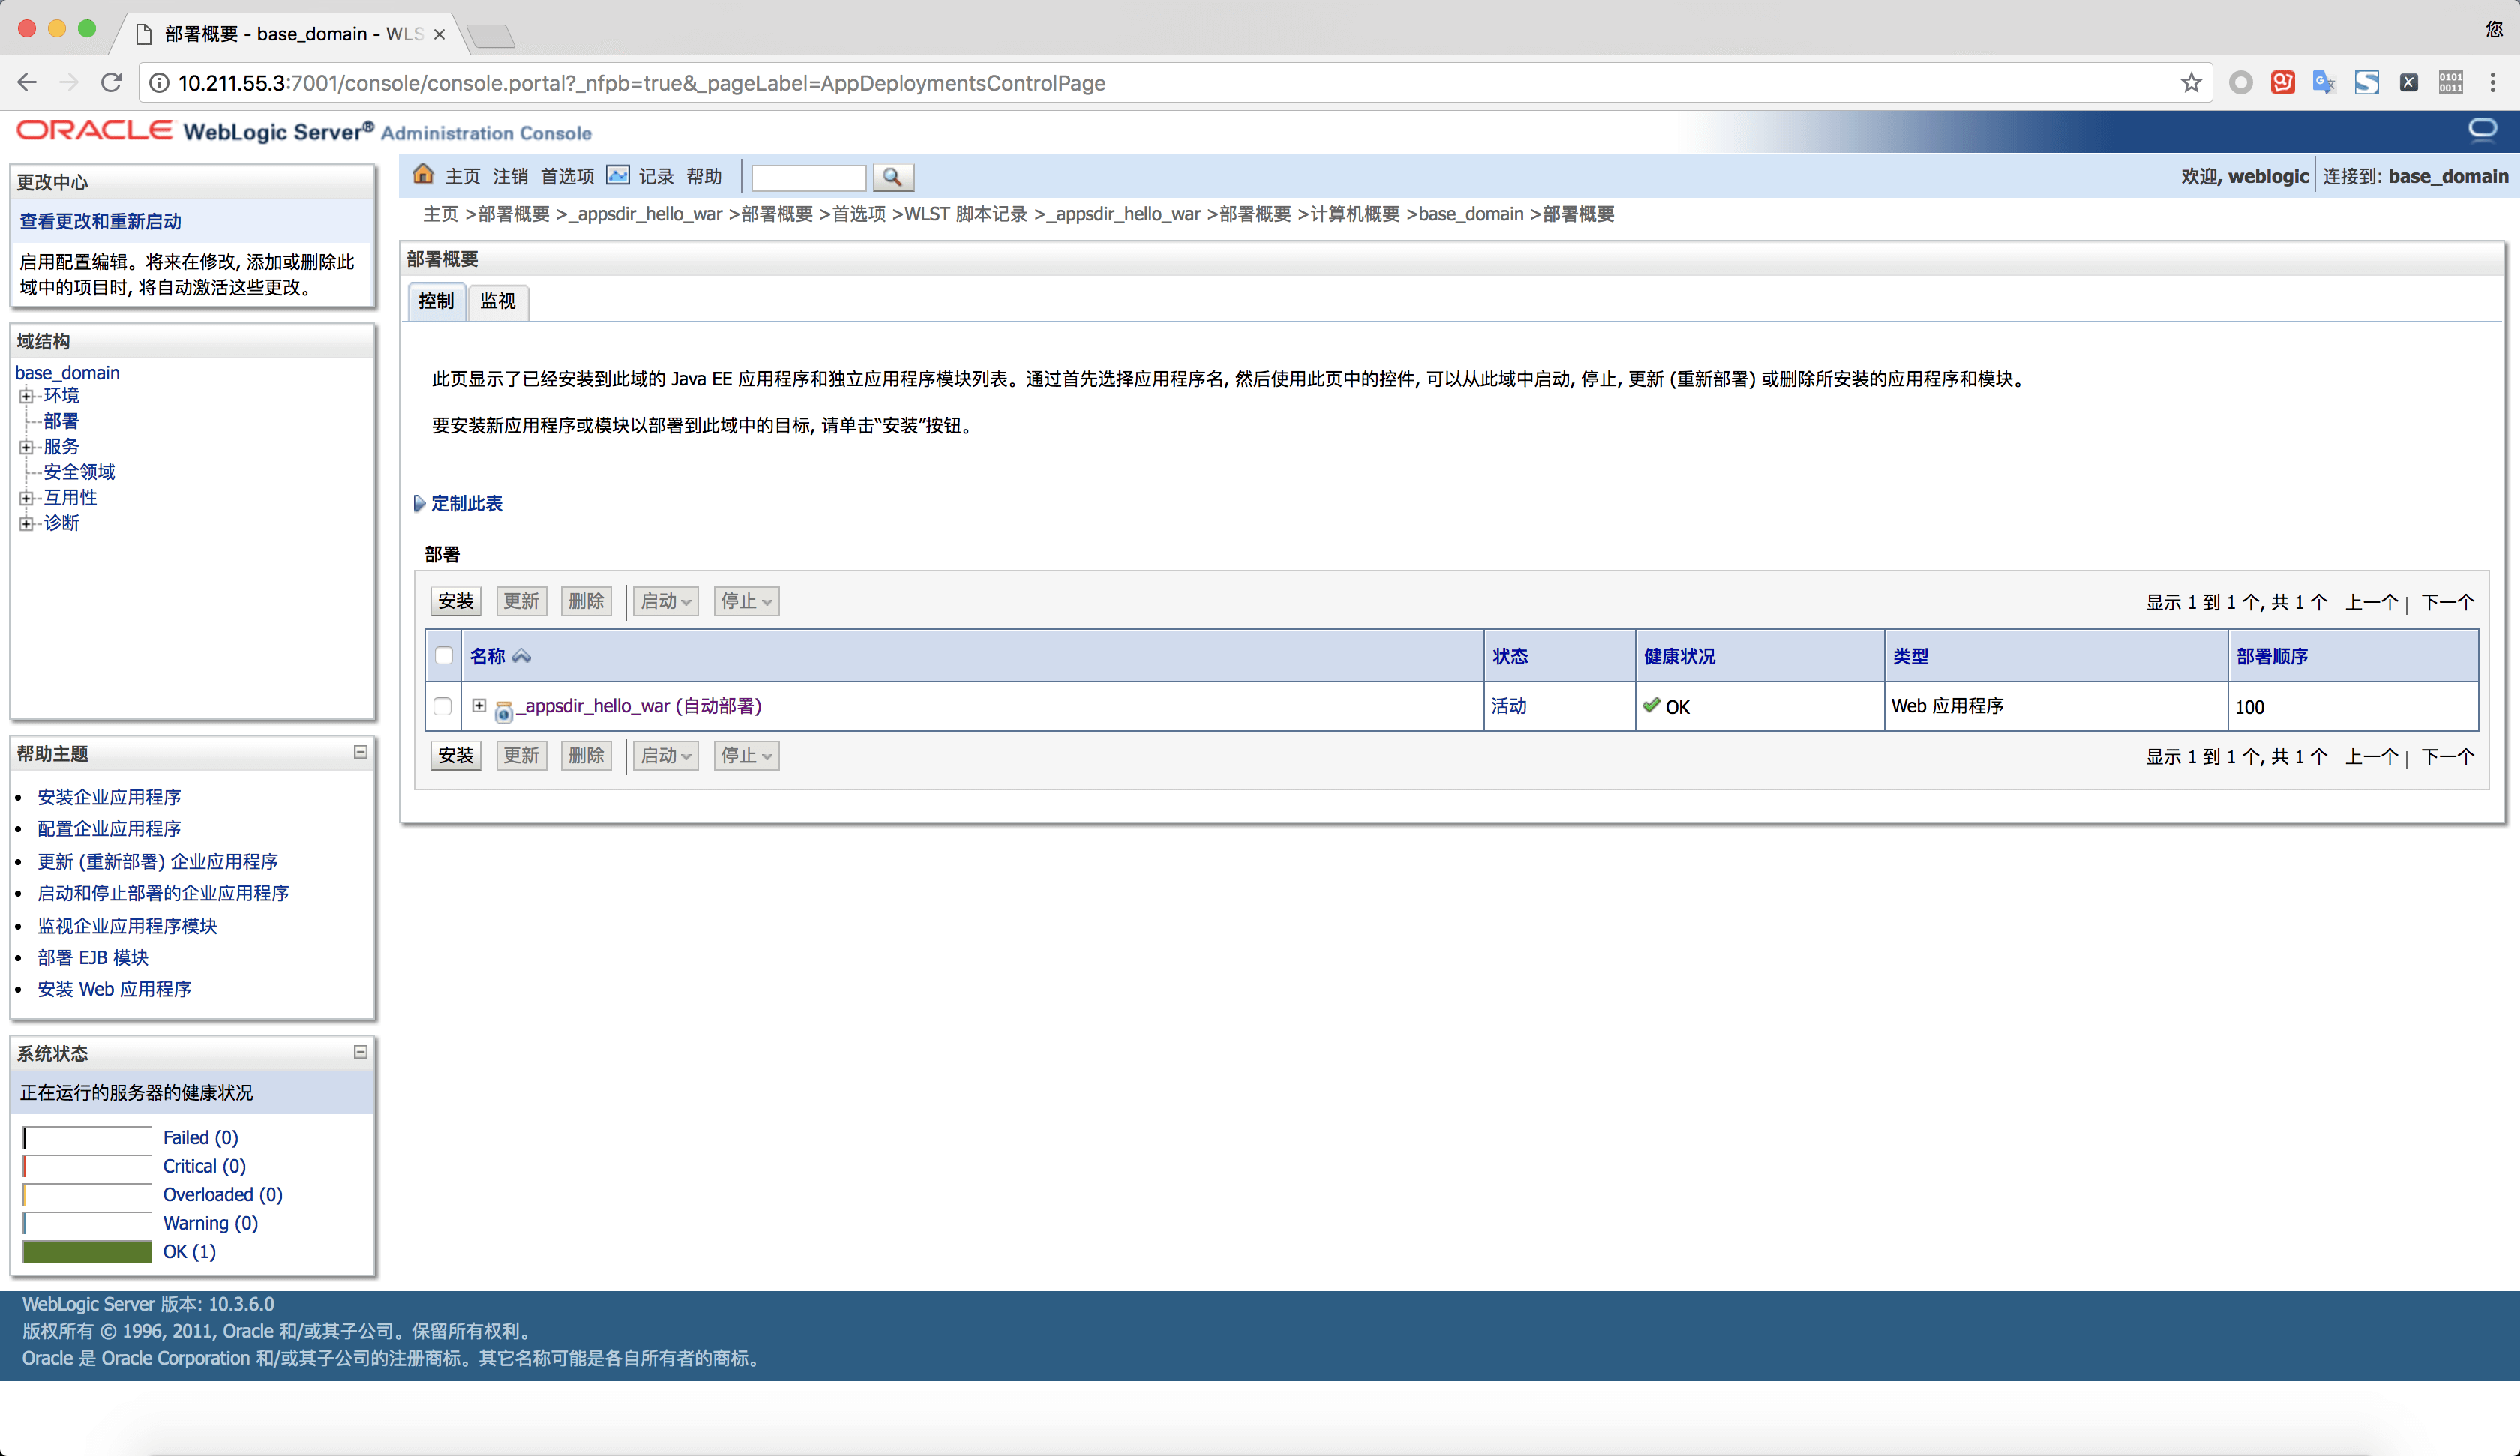Click the Oracle logo at top left
The image size is (2520, 1456).
coord(94,130)
